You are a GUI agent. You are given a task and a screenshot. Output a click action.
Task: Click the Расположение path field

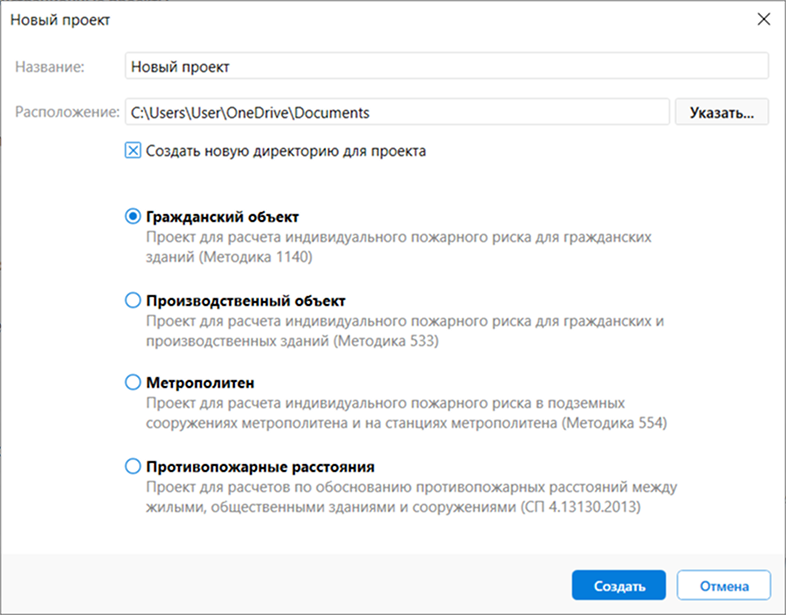[397, 112]
